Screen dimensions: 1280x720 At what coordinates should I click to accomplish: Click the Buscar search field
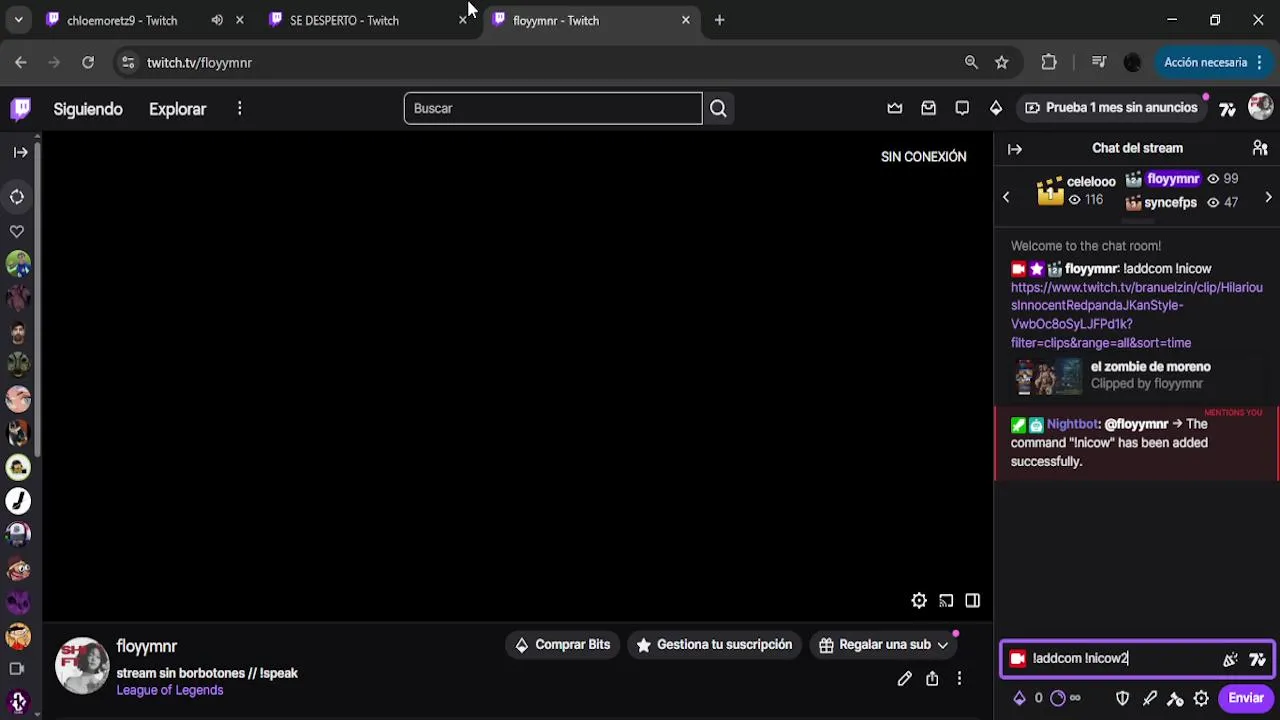553,108
